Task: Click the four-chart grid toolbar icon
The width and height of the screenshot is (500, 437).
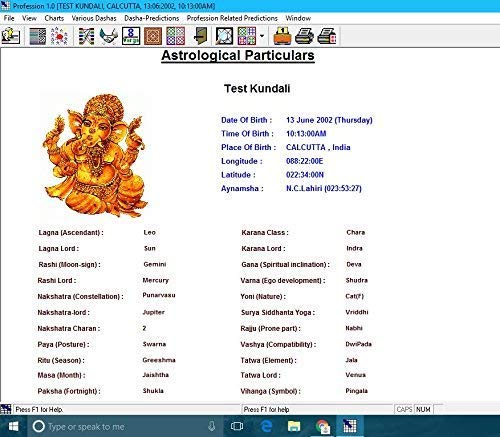Action: [175, 36]
